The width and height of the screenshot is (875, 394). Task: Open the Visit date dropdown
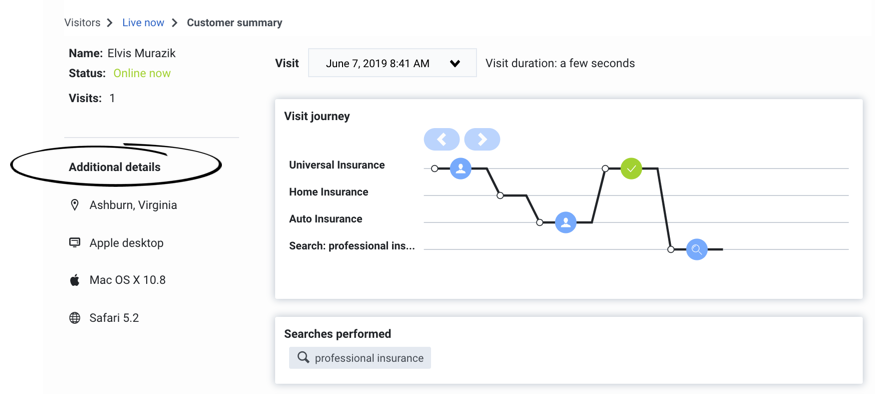point(392,63)
